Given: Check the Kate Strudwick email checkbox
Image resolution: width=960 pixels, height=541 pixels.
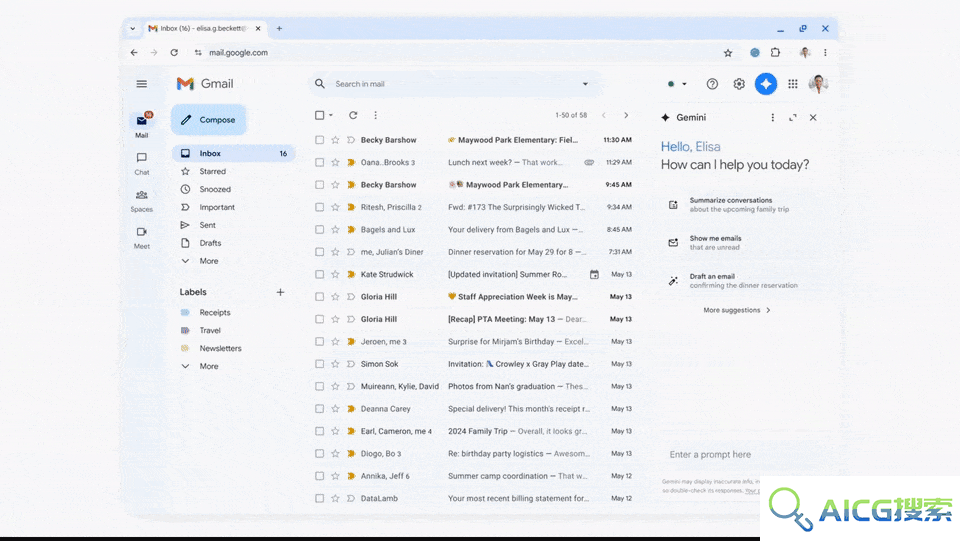Looking at the screenshot, I should 320,275.
